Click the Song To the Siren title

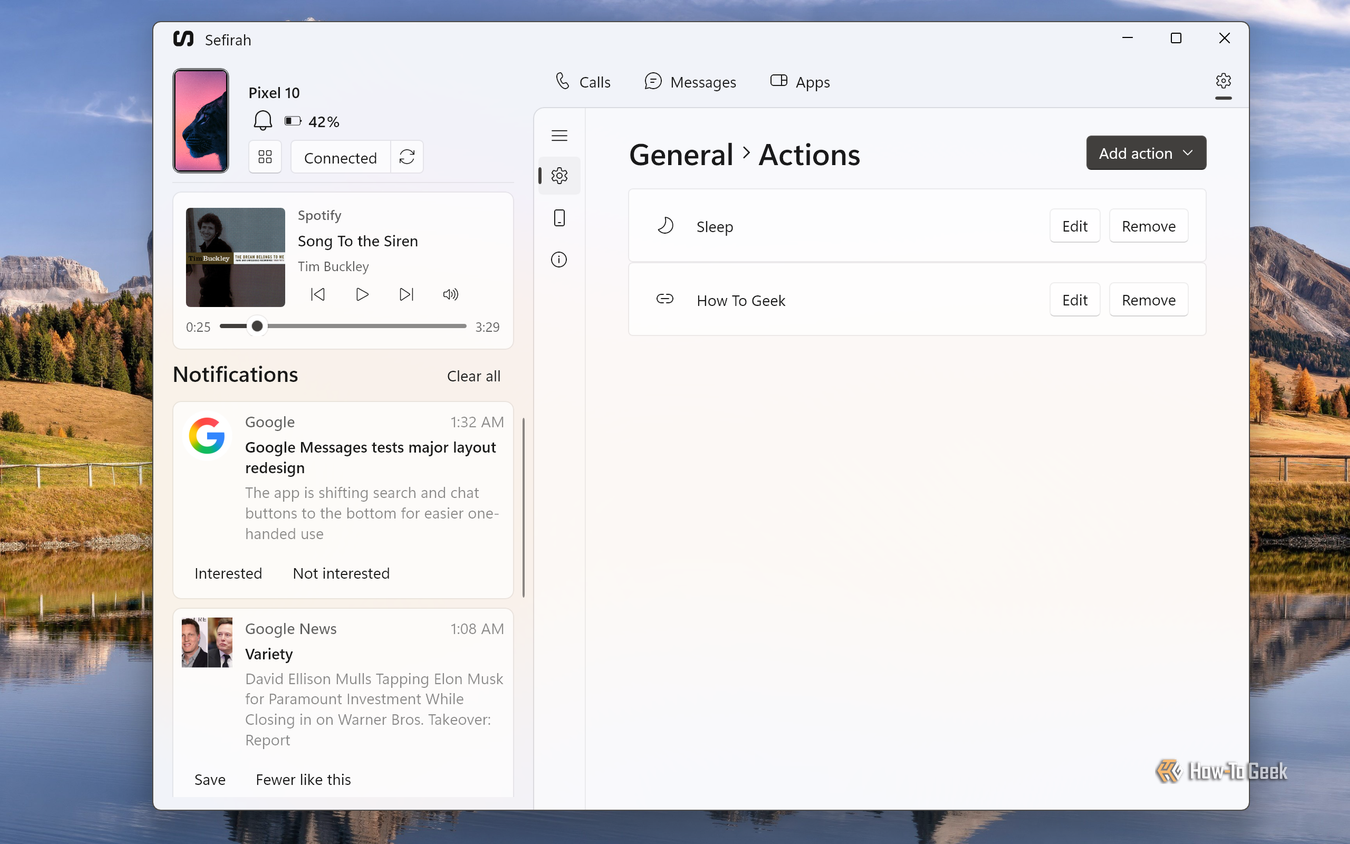[358, 241]
